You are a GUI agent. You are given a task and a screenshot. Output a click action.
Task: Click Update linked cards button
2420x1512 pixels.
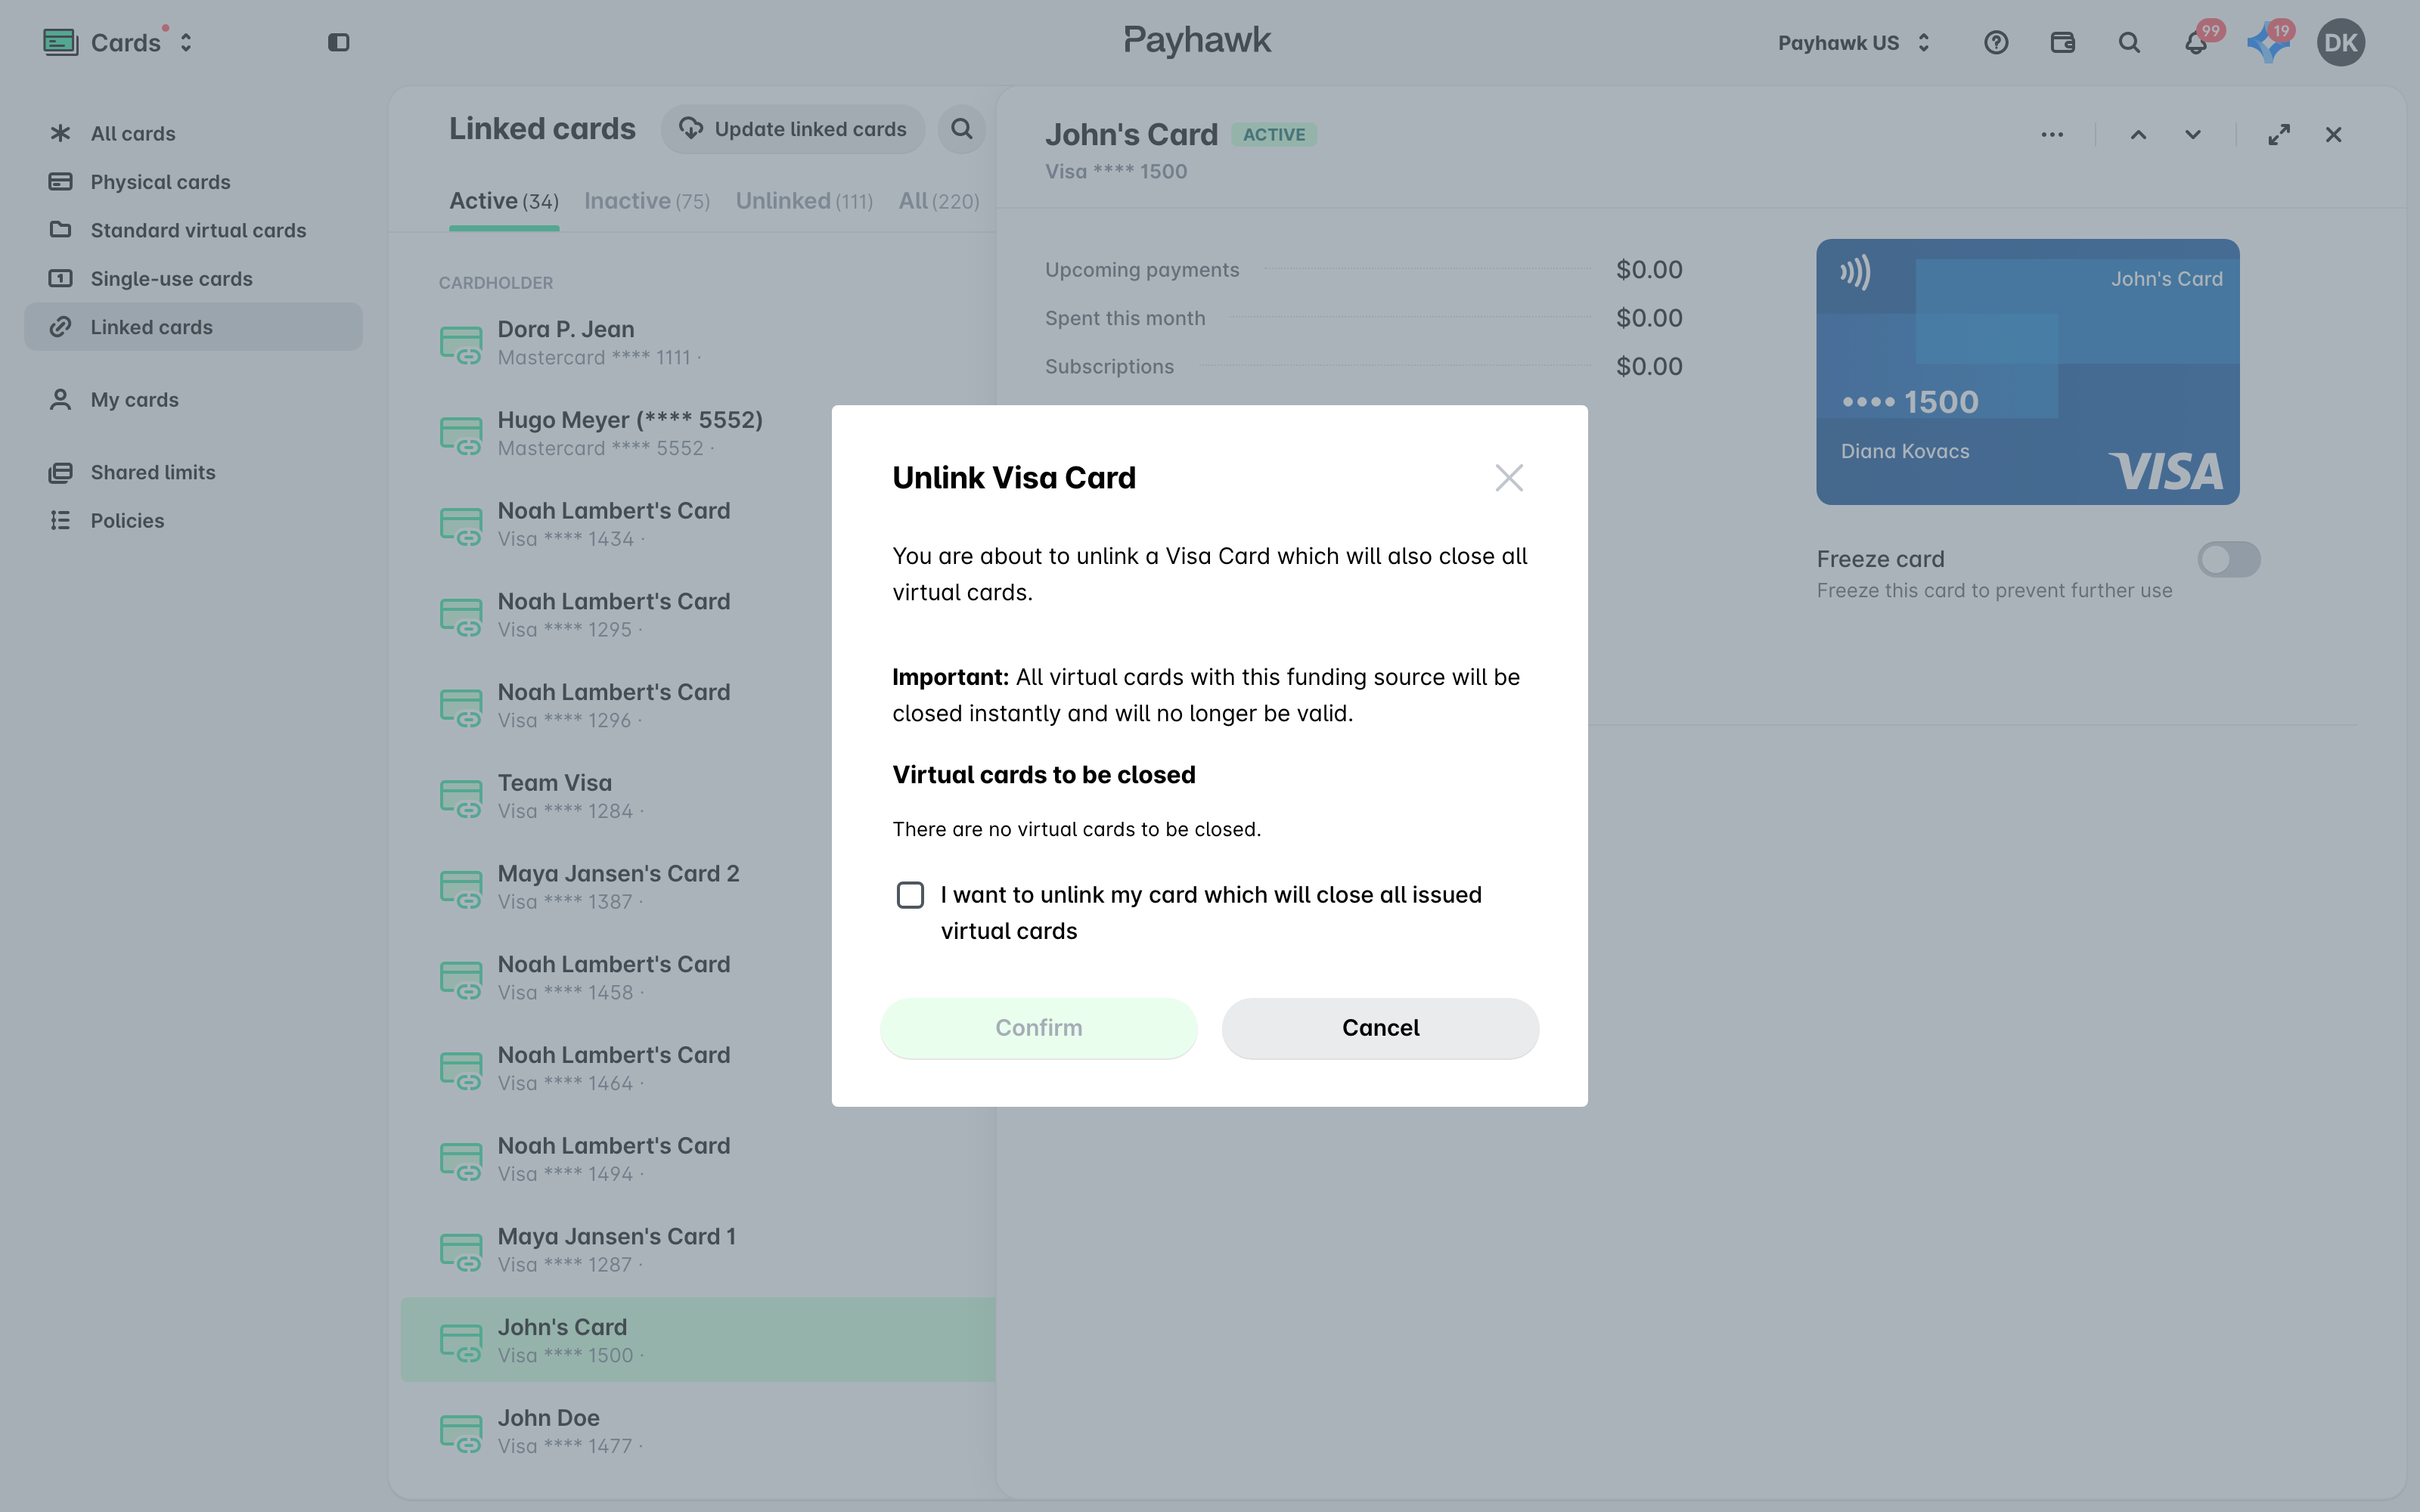(792, 129)
